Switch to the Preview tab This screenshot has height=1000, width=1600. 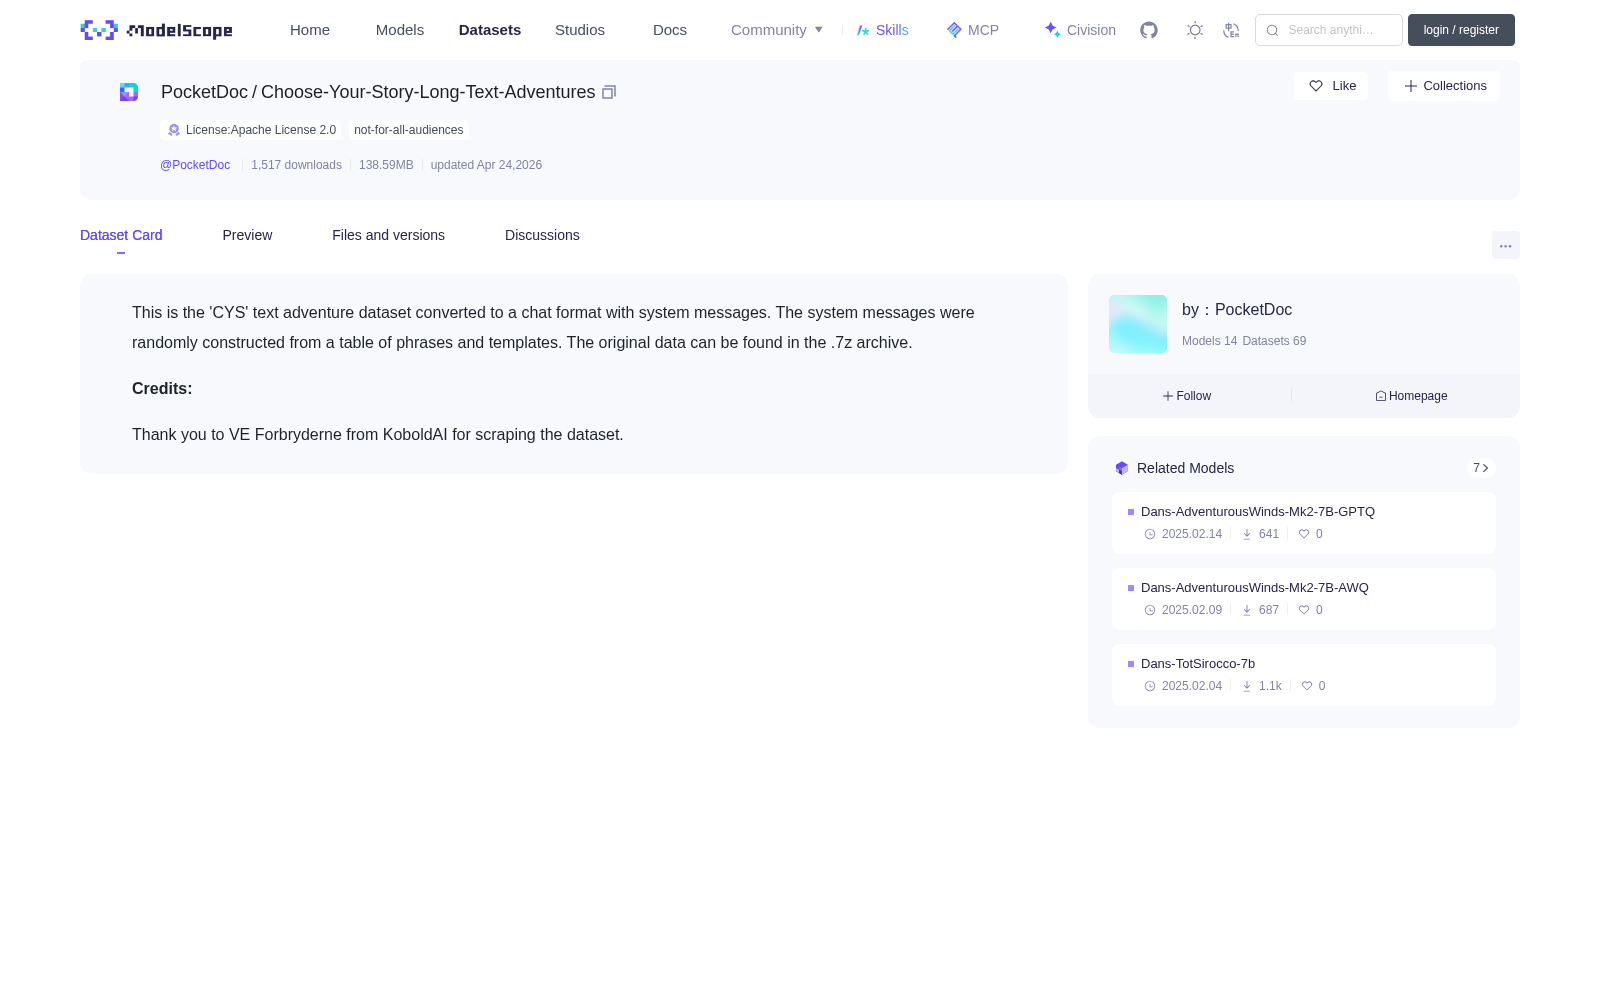(247, 235)
